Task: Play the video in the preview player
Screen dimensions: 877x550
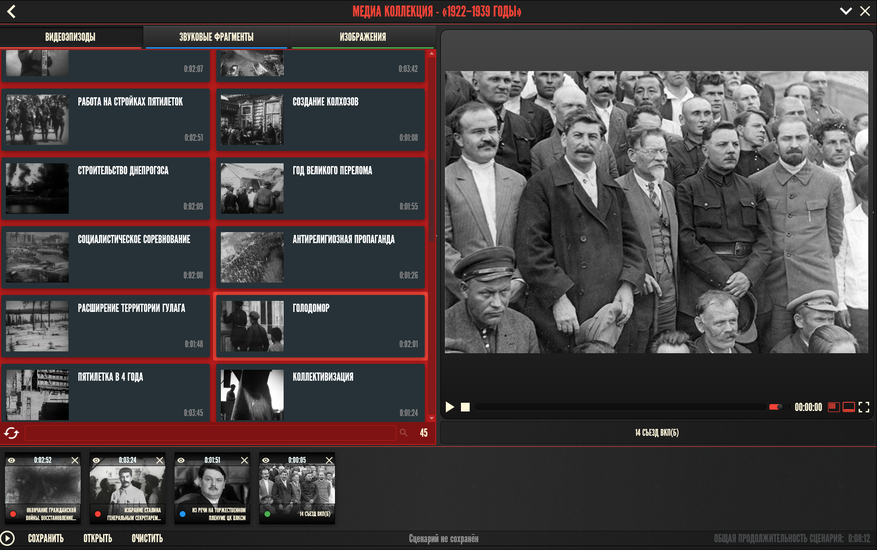Action: 450,407
